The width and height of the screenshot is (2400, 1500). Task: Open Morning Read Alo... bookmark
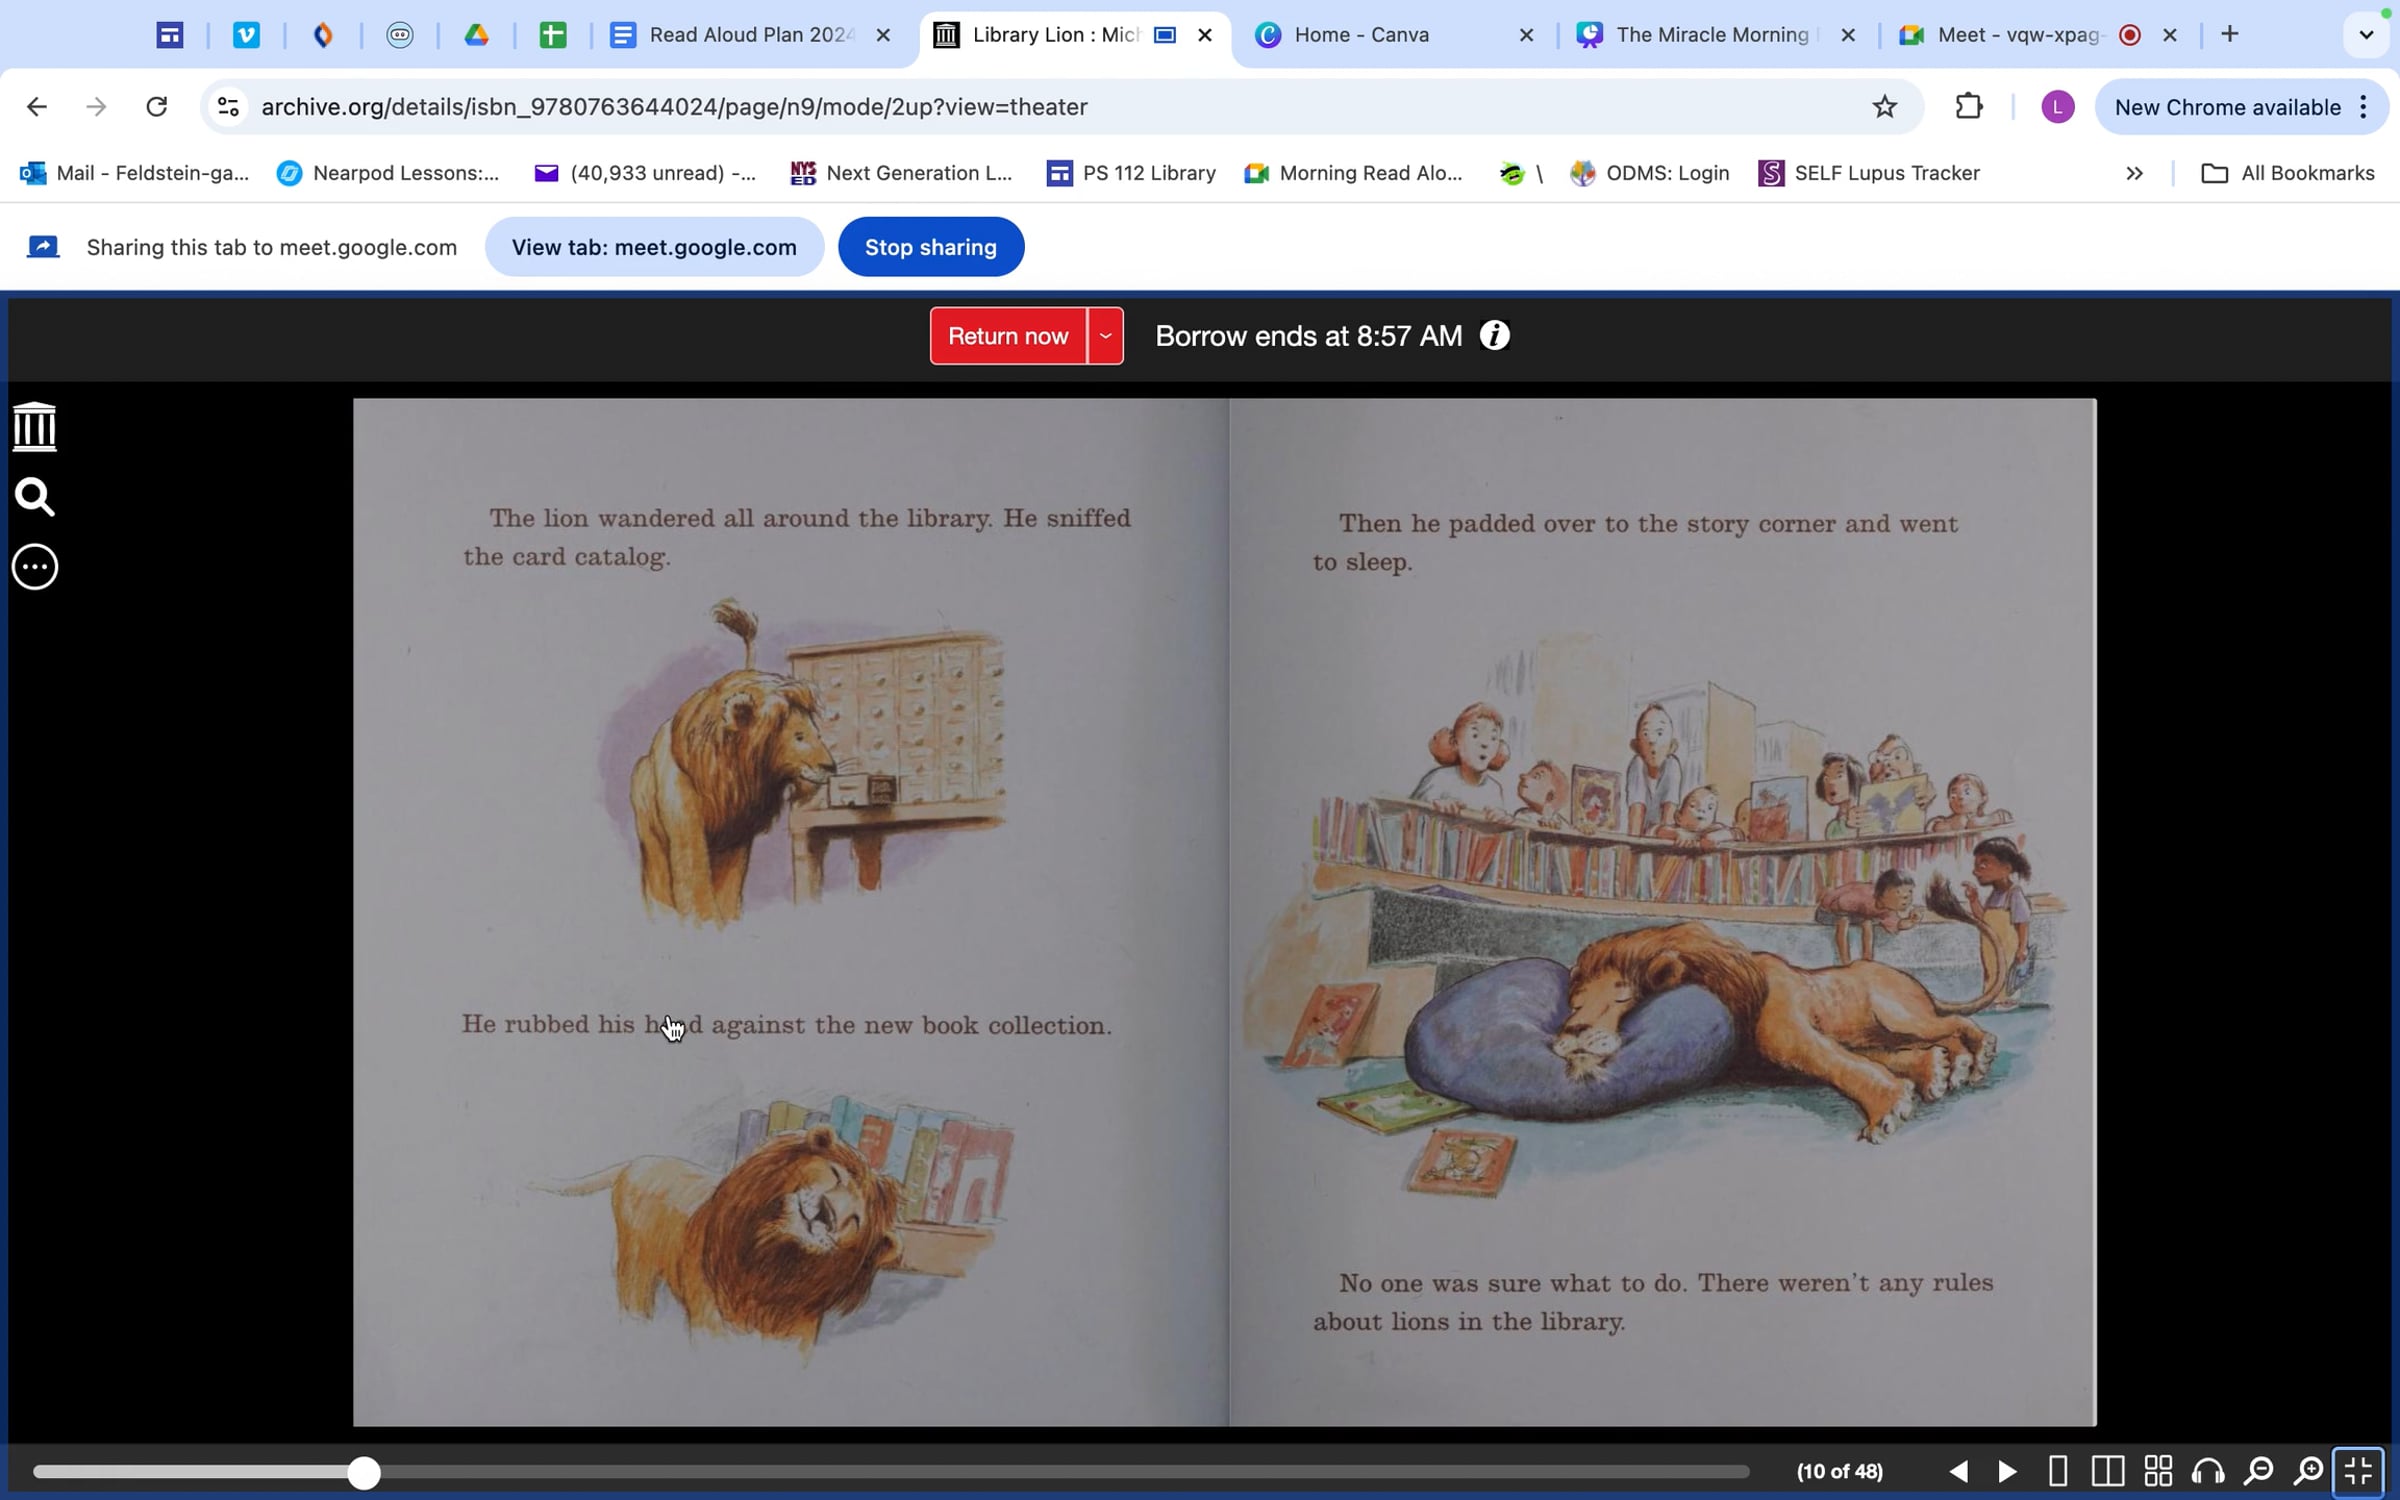[1353, 173]
